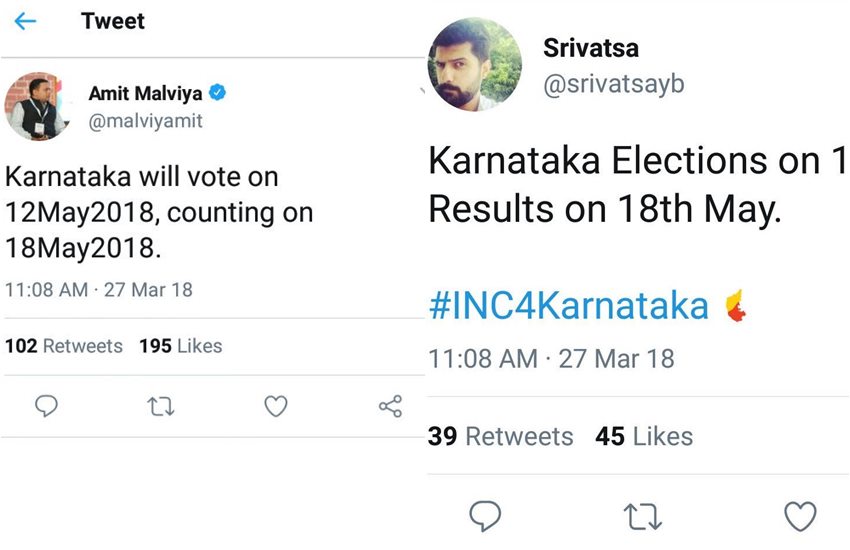The image size is (850, 550).
Task: View the 102 Retweets list
Action: point(64,346)
